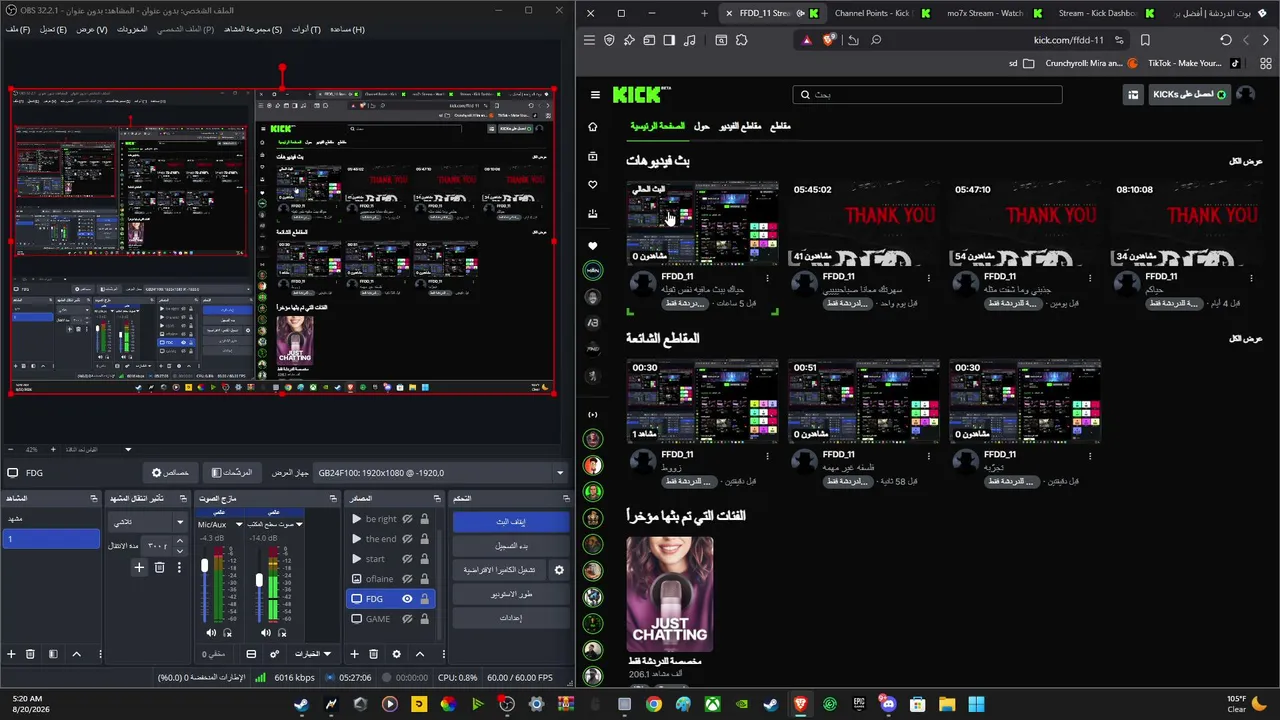
Task: Stop streaming with the blue OBS button
Action: coord(510,522)
